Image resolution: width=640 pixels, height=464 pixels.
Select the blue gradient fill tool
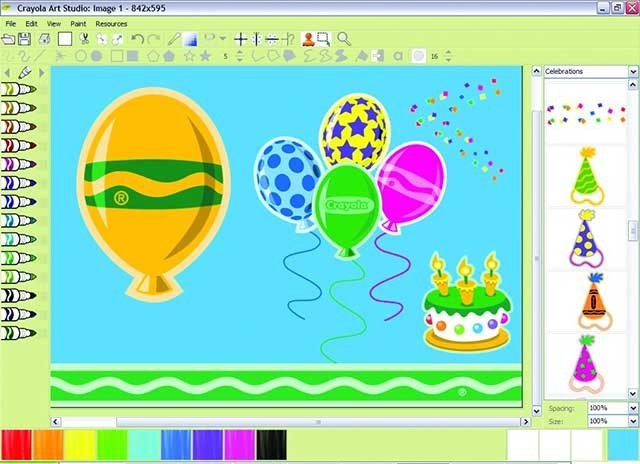tap(190, 39)
